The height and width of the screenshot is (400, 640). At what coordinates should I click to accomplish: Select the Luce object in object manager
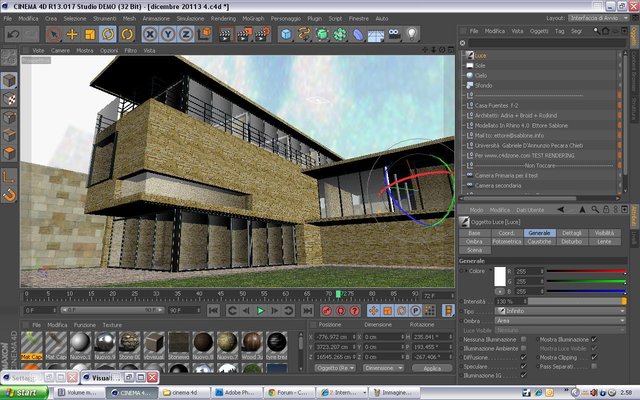coord(480,56)
